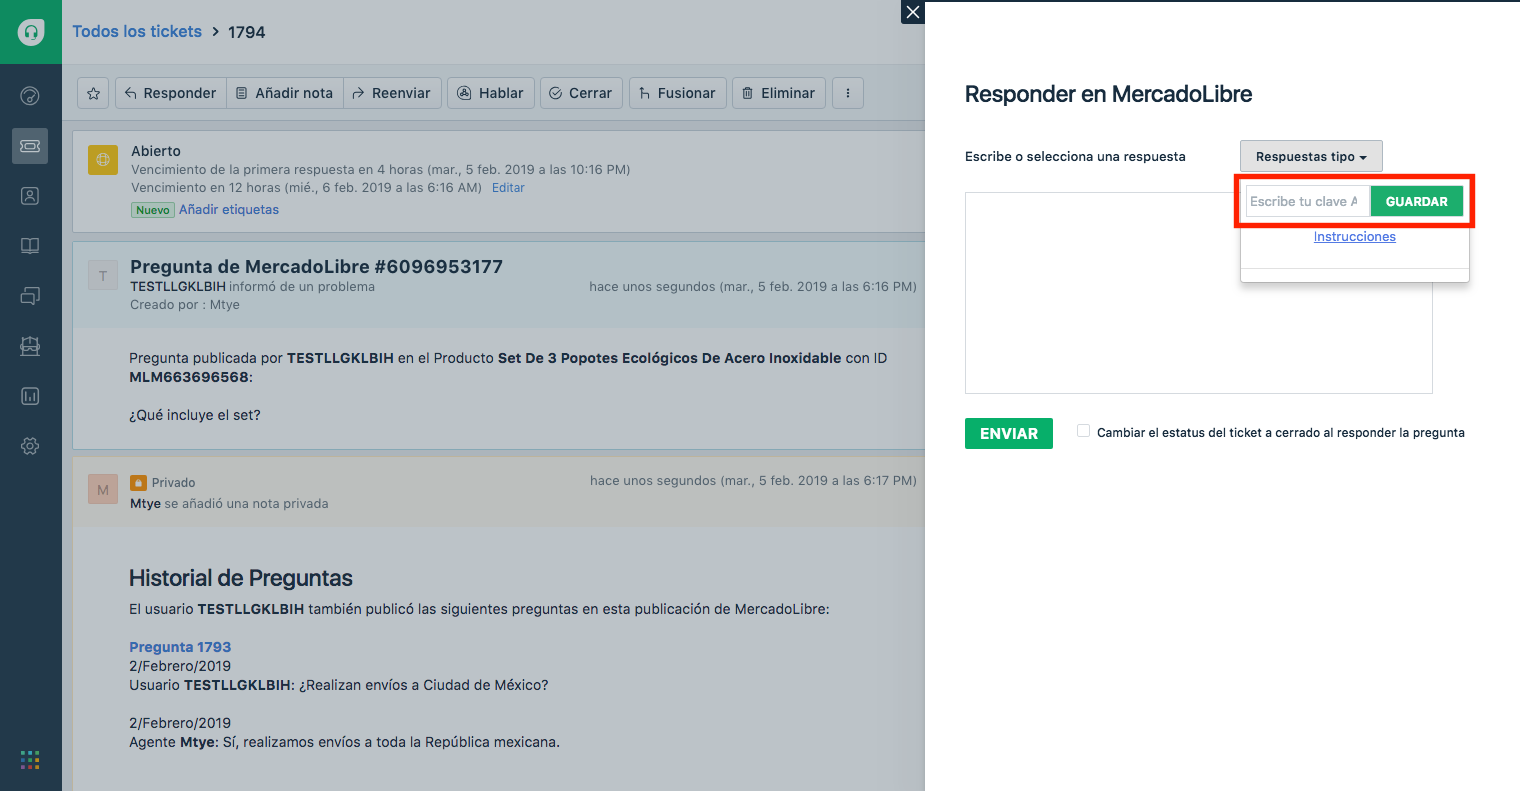Click the Pregunta de MercadoLibre #6096953177 title
The width and height of the screenshot is (1520, 791).
(x=316, y=267)
